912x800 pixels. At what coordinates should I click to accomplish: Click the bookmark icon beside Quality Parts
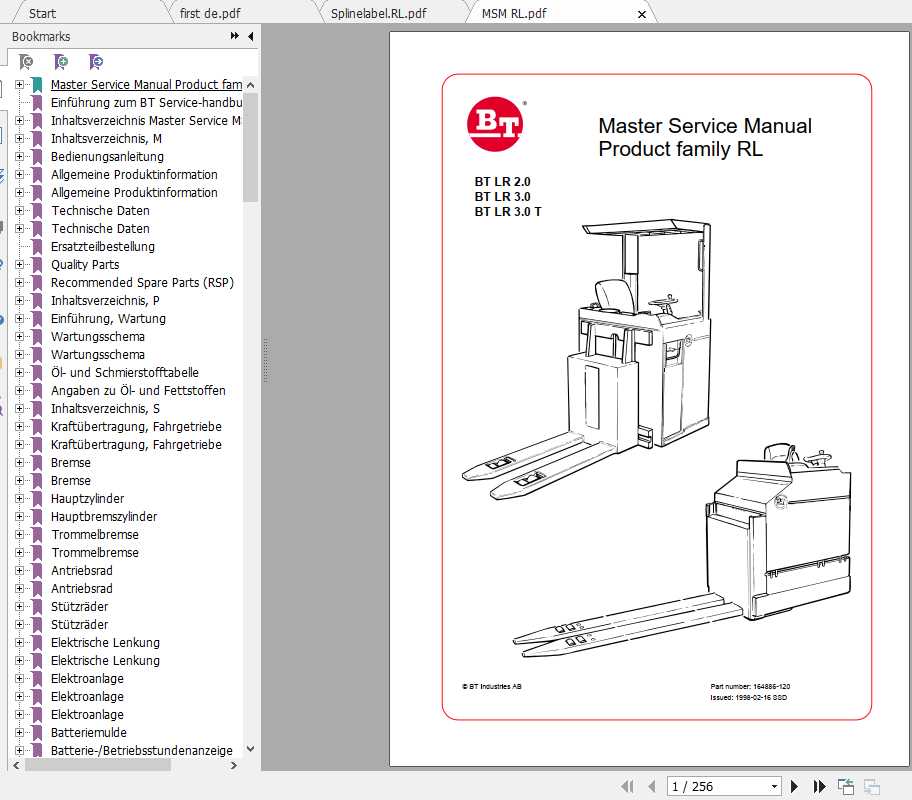37,265
